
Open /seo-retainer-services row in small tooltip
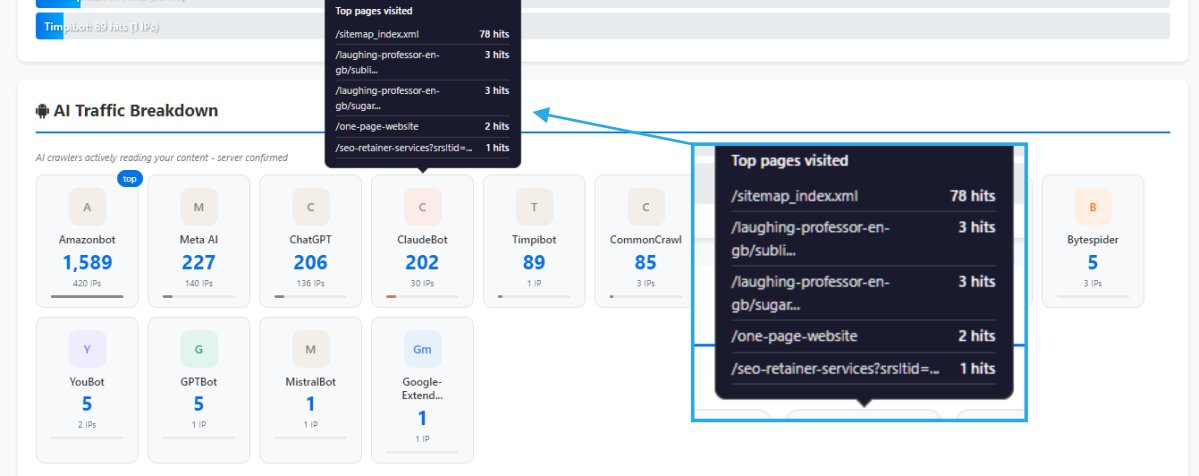pyautogui.click(x=422, y=148)
